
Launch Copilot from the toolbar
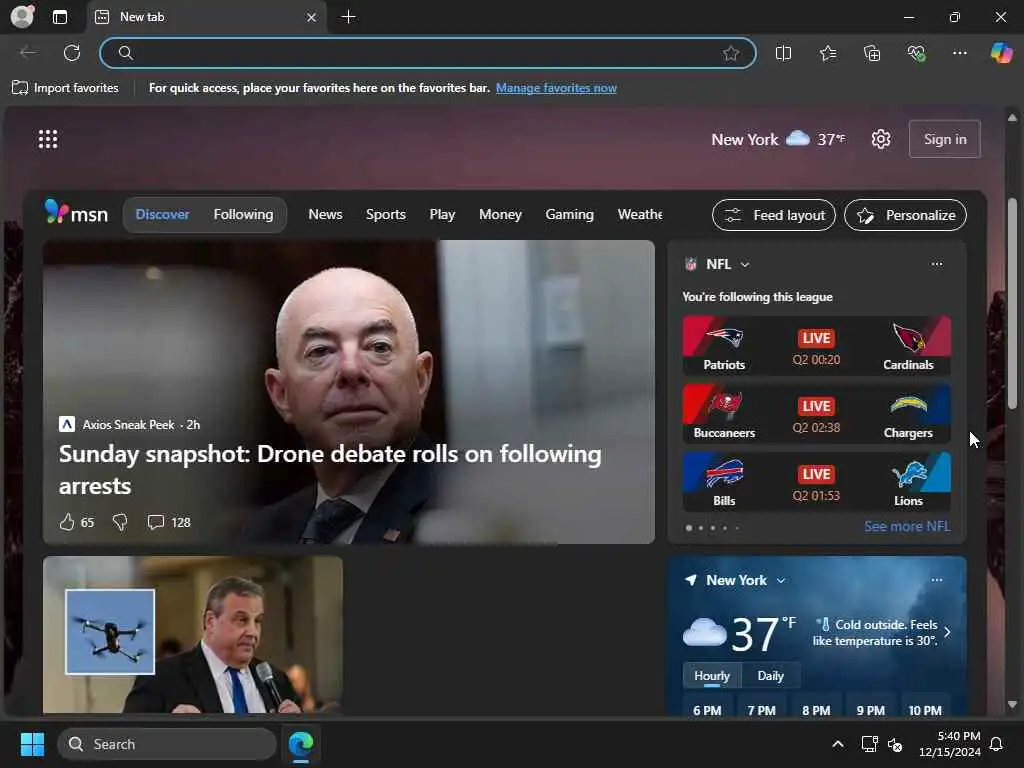[1001, 53]
